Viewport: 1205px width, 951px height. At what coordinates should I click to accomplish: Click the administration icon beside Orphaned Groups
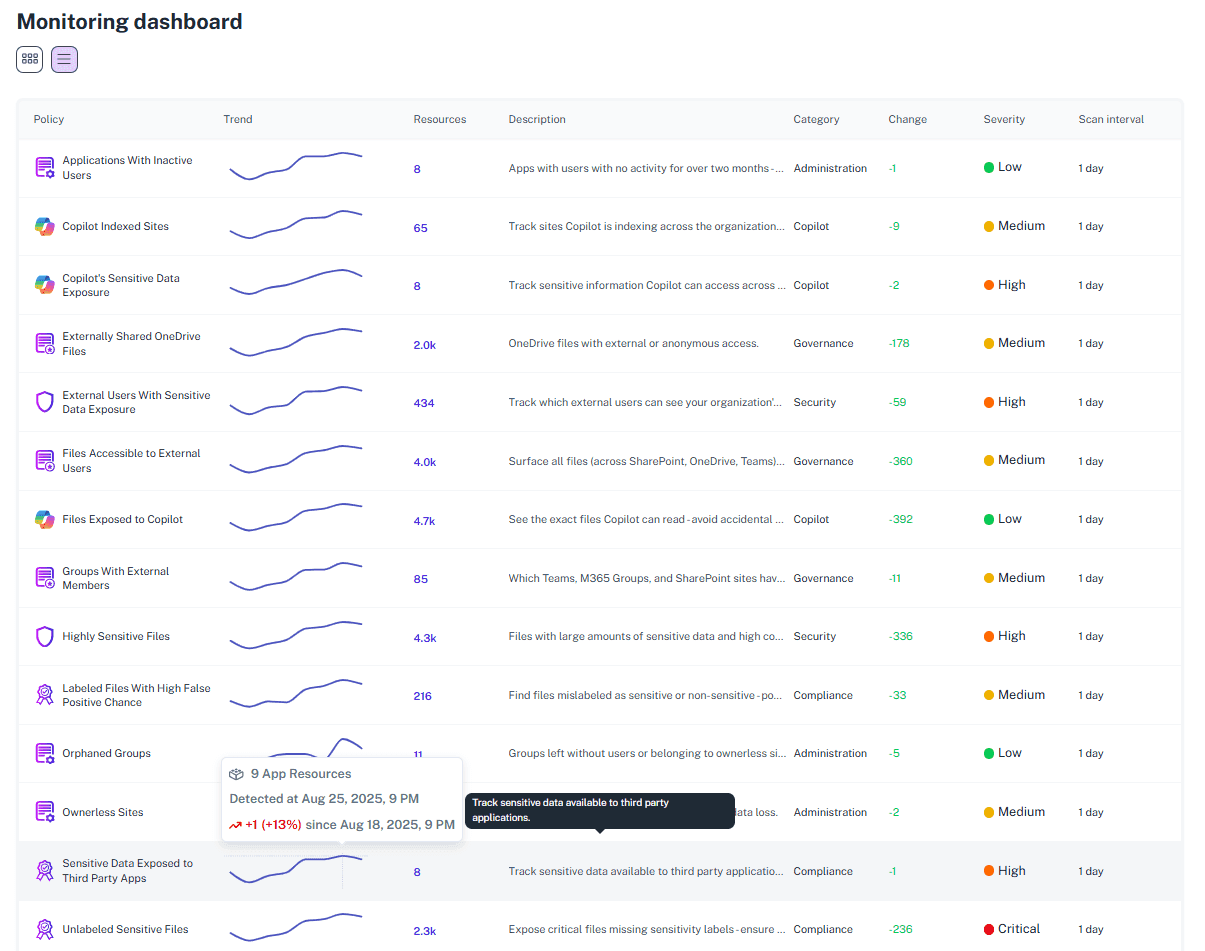[x=44, y=753]
